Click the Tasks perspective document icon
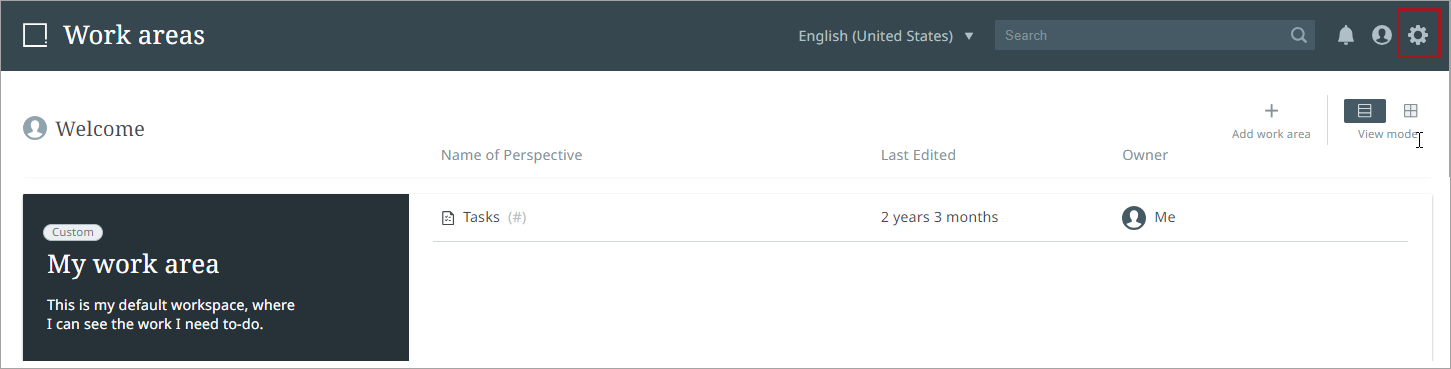1451x369 pixels. click(448, 218)
